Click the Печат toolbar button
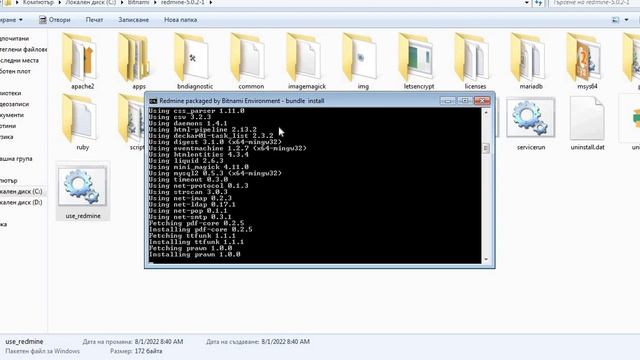Viewport: 640px width, 360px height. [x=94, y=20]
